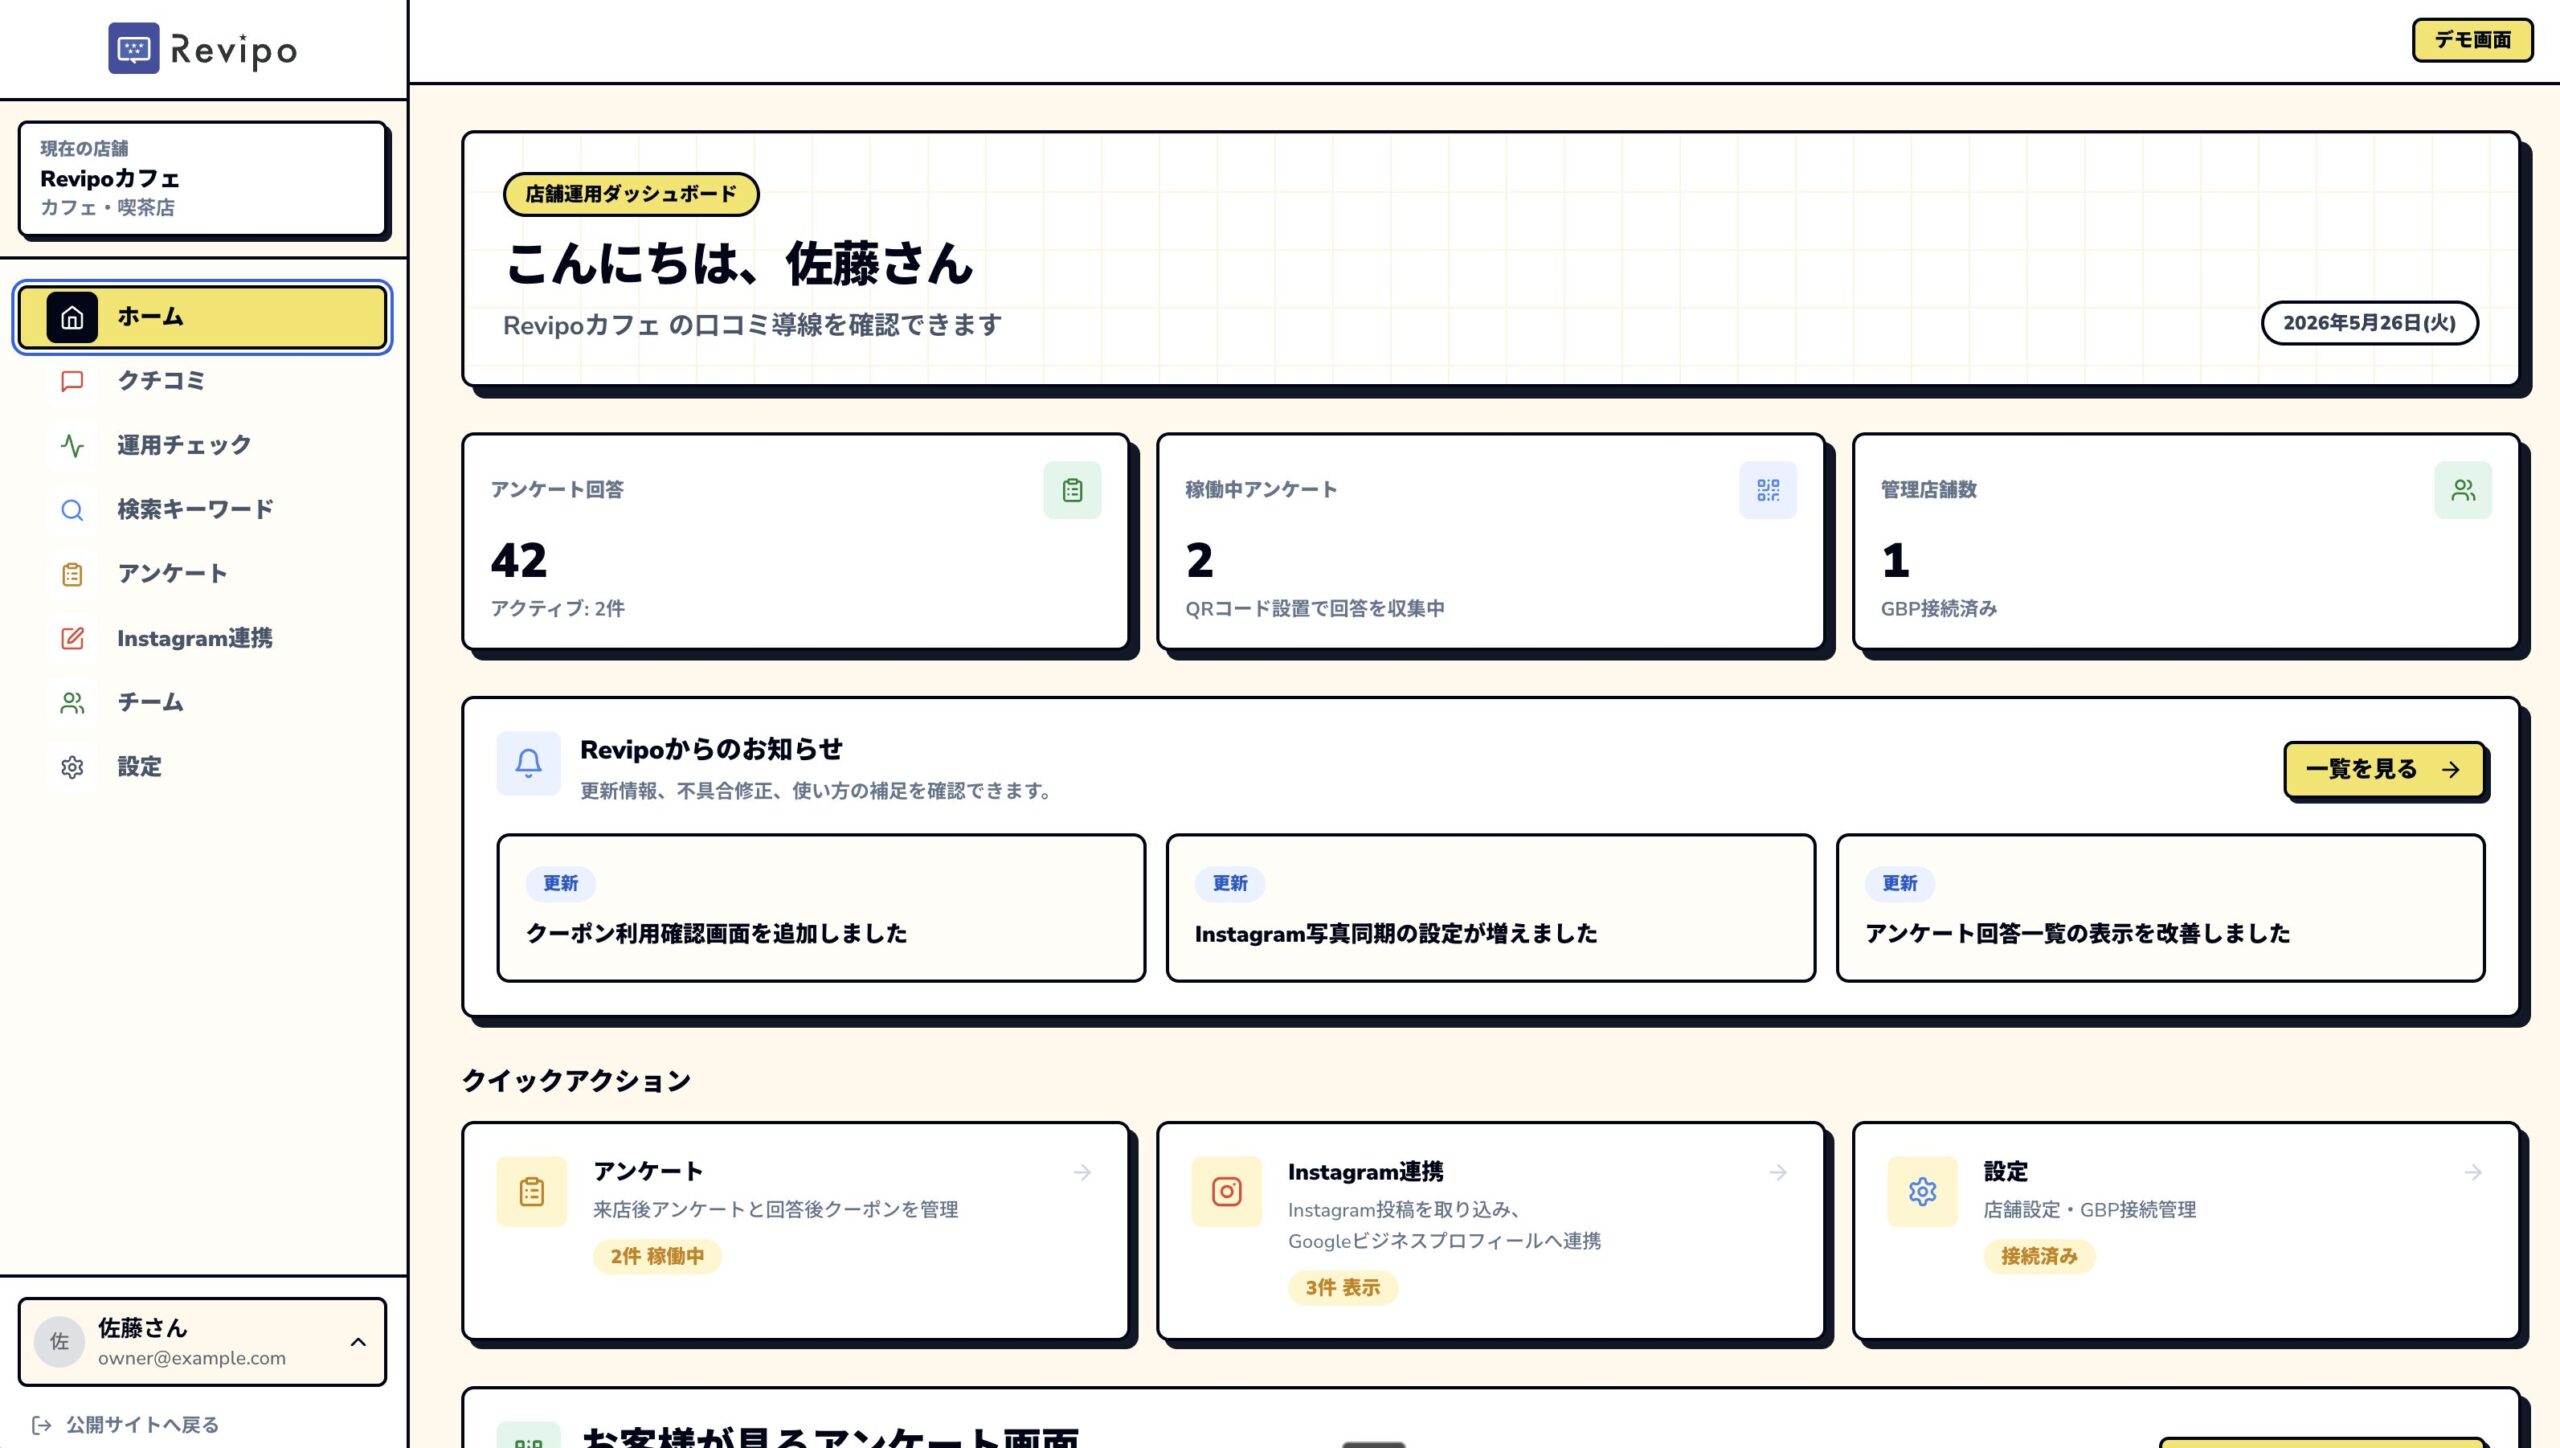Click the arrow on 設定 quick action card

click(x=2473, y=1172)
